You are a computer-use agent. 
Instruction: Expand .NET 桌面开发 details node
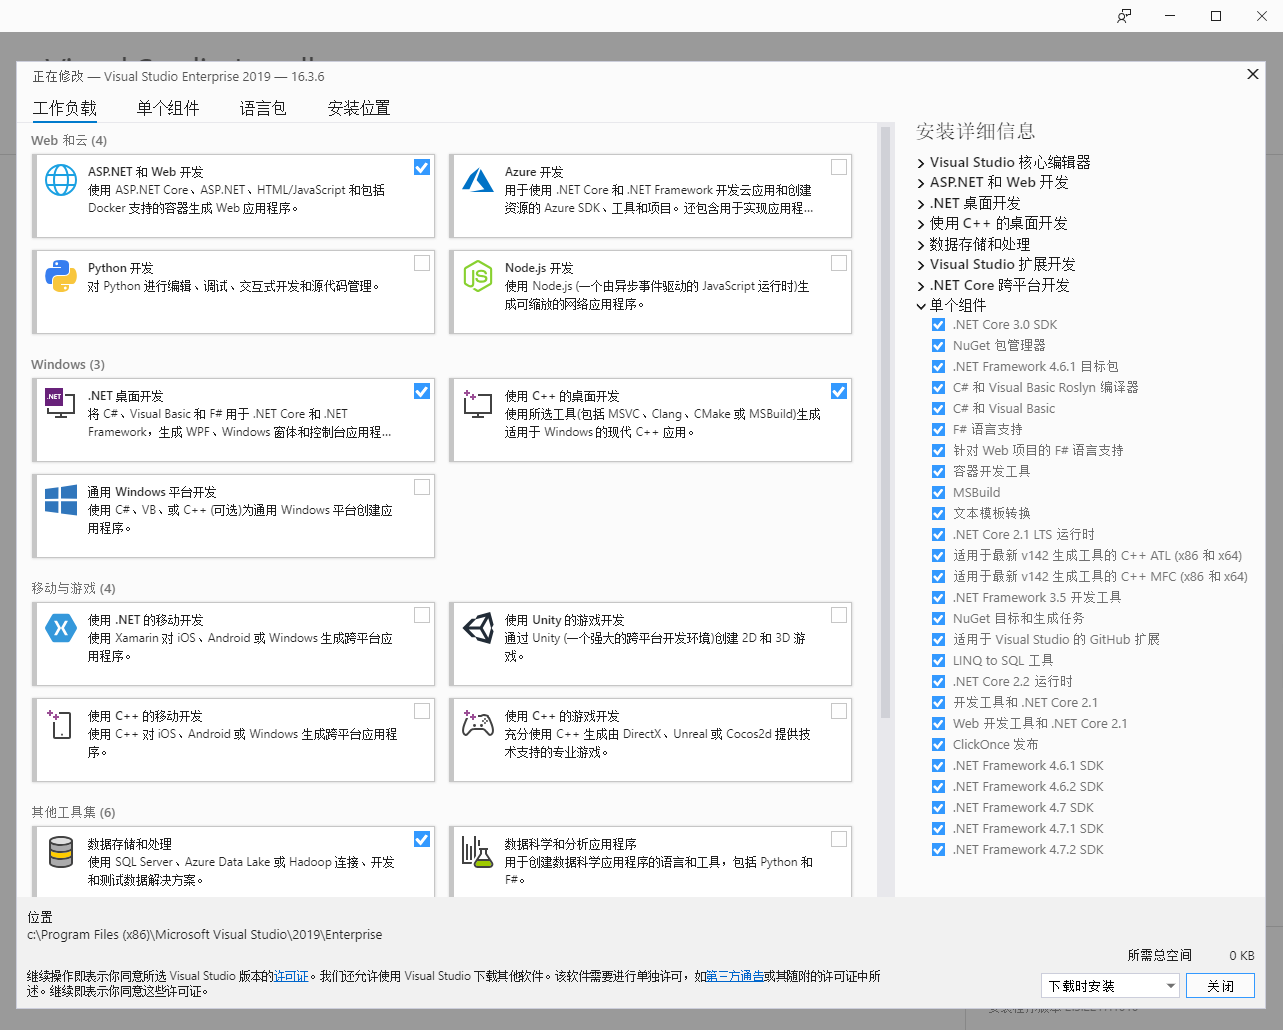coord(921,204)
